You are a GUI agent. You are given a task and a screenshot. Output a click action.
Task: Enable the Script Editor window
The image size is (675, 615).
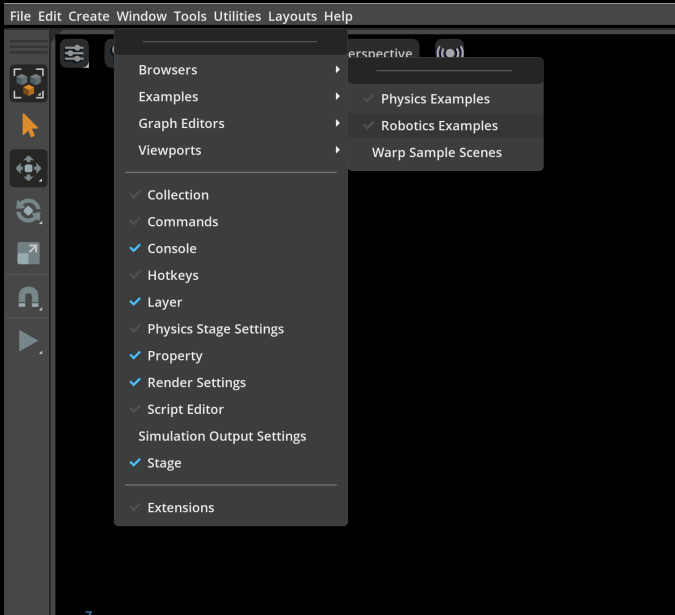coord(185,409)
